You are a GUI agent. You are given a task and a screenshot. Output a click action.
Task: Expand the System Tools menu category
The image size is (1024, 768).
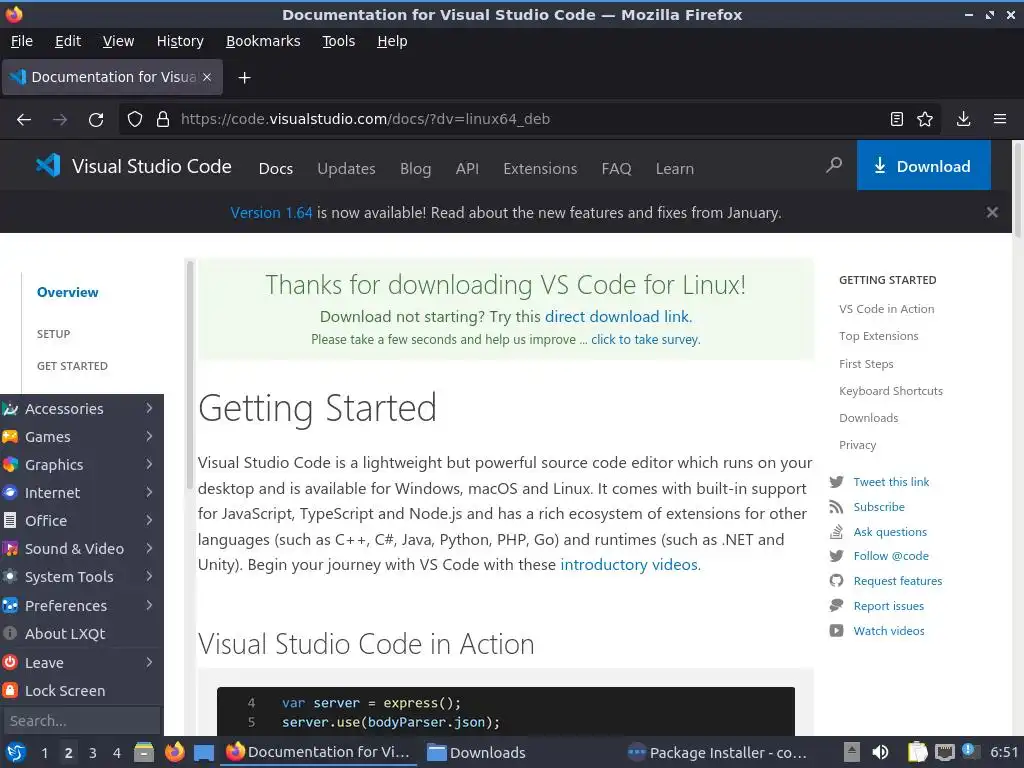click(x=82, y=577)
